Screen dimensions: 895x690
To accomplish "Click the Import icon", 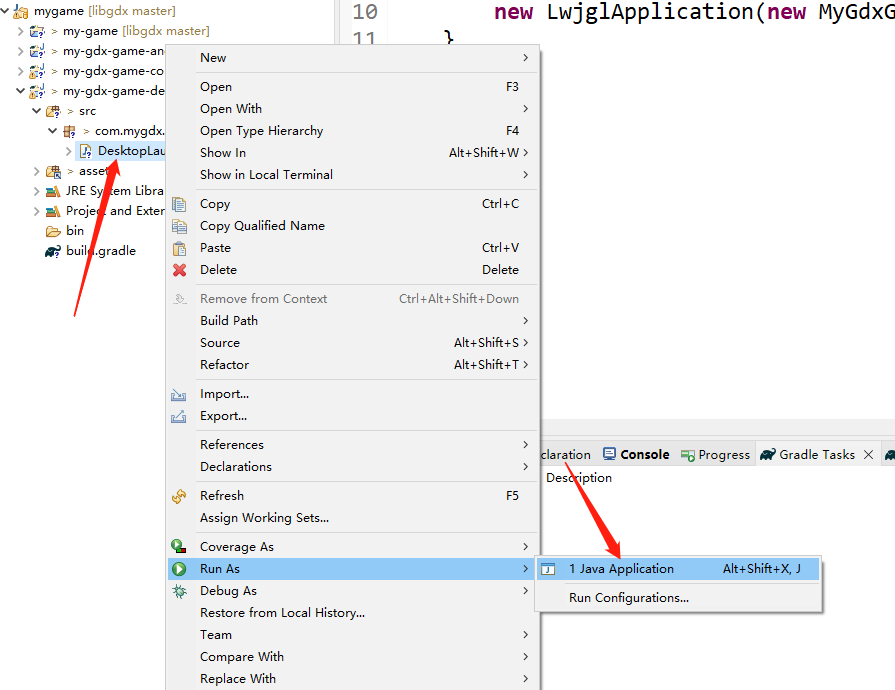I will [x=179, y=394].
